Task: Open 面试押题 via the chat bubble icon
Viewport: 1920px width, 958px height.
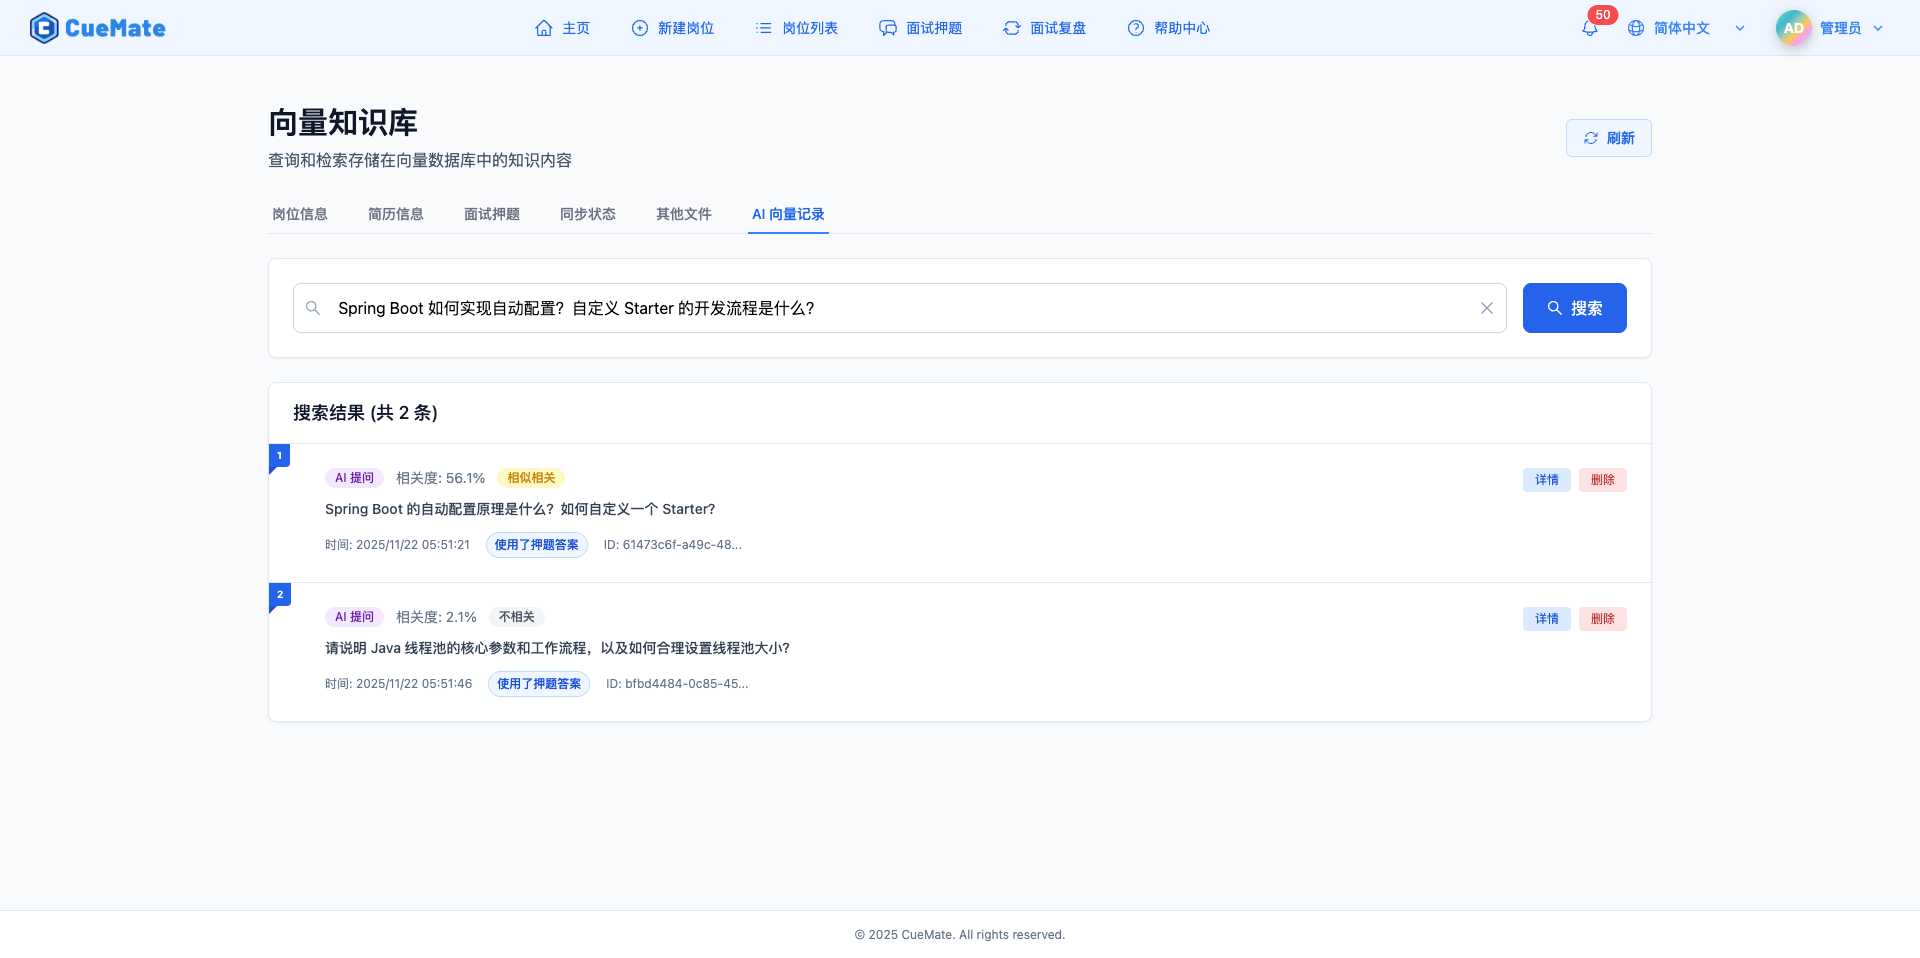Action: (x=888, y=28)
